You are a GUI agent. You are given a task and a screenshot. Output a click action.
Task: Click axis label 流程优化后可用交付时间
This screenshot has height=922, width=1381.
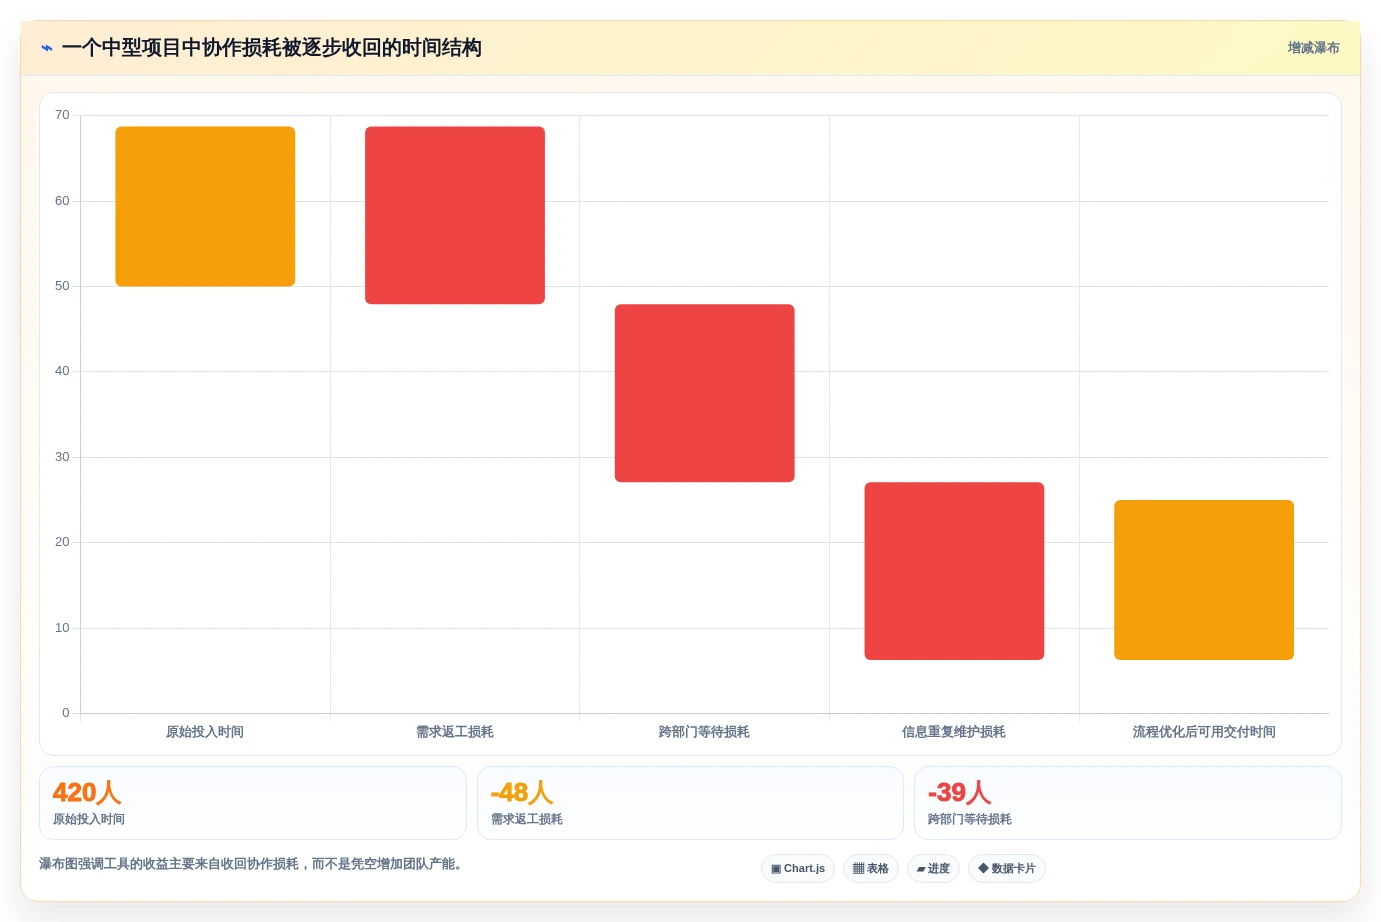pyautogui.click(x=1204, y=732)
